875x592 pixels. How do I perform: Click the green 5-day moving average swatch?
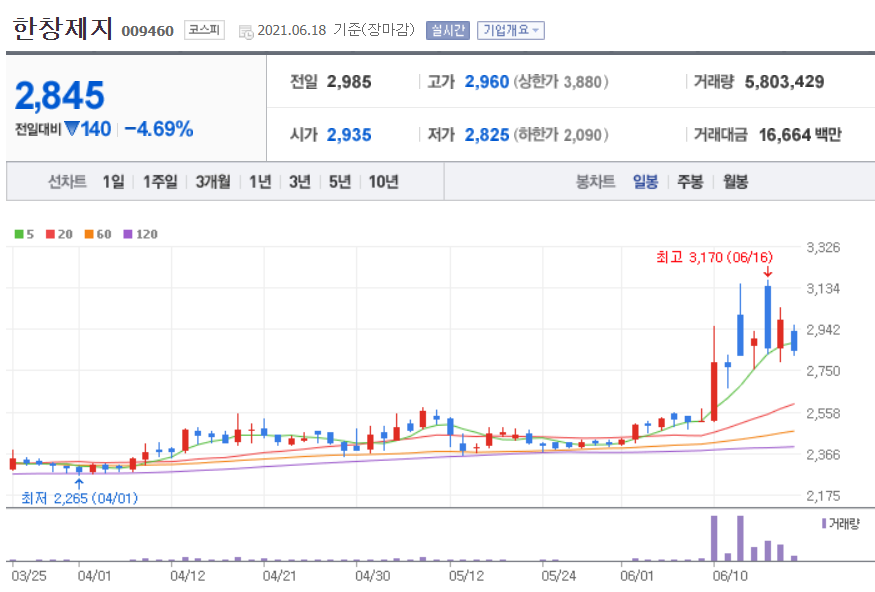(19, 234)
